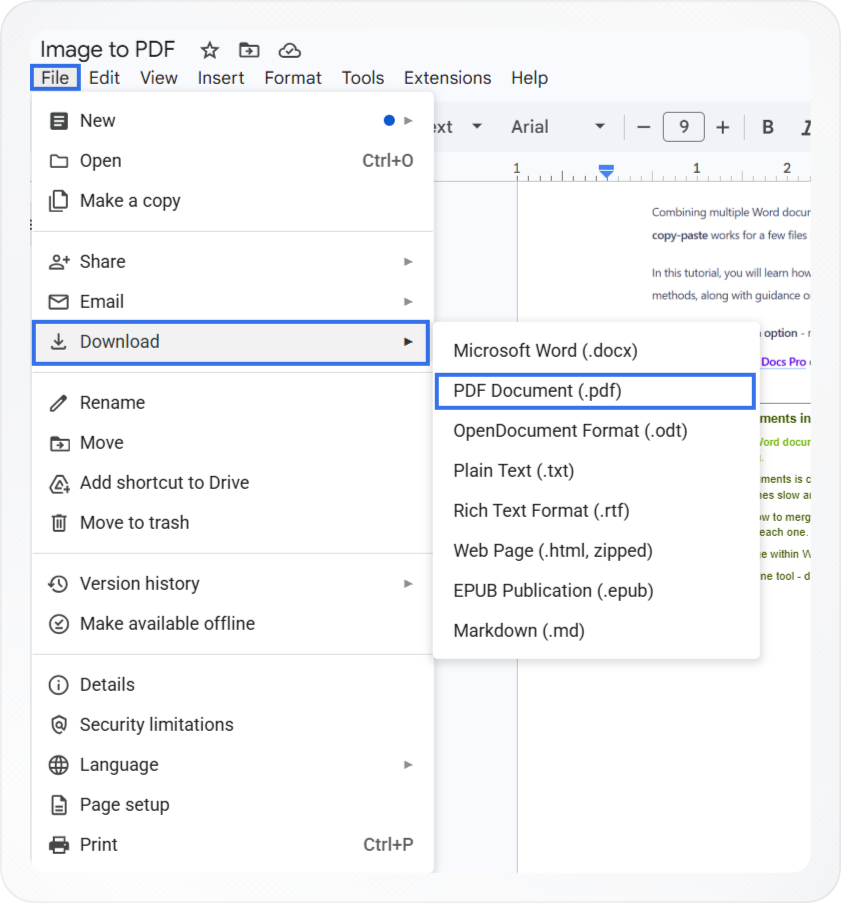Choose Microsoft Word (.docx) format
The image size is (841, 903).
pyautogui.click(x=545, y=351)
